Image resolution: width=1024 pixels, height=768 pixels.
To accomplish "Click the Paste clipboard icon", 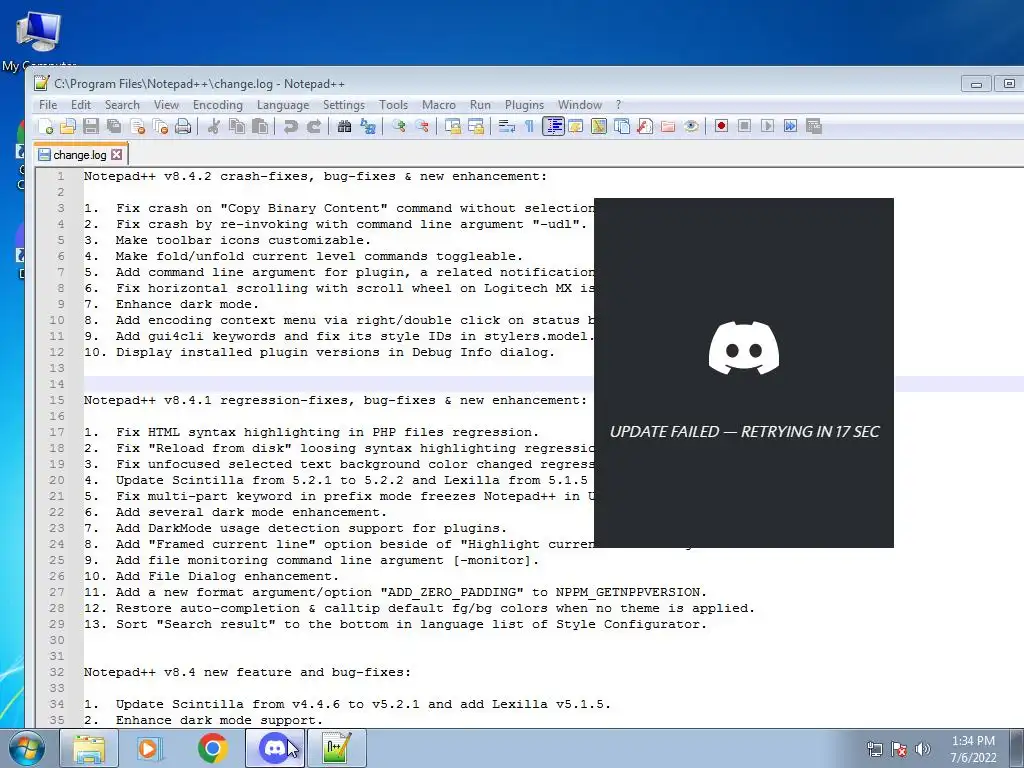I will 260,126.
